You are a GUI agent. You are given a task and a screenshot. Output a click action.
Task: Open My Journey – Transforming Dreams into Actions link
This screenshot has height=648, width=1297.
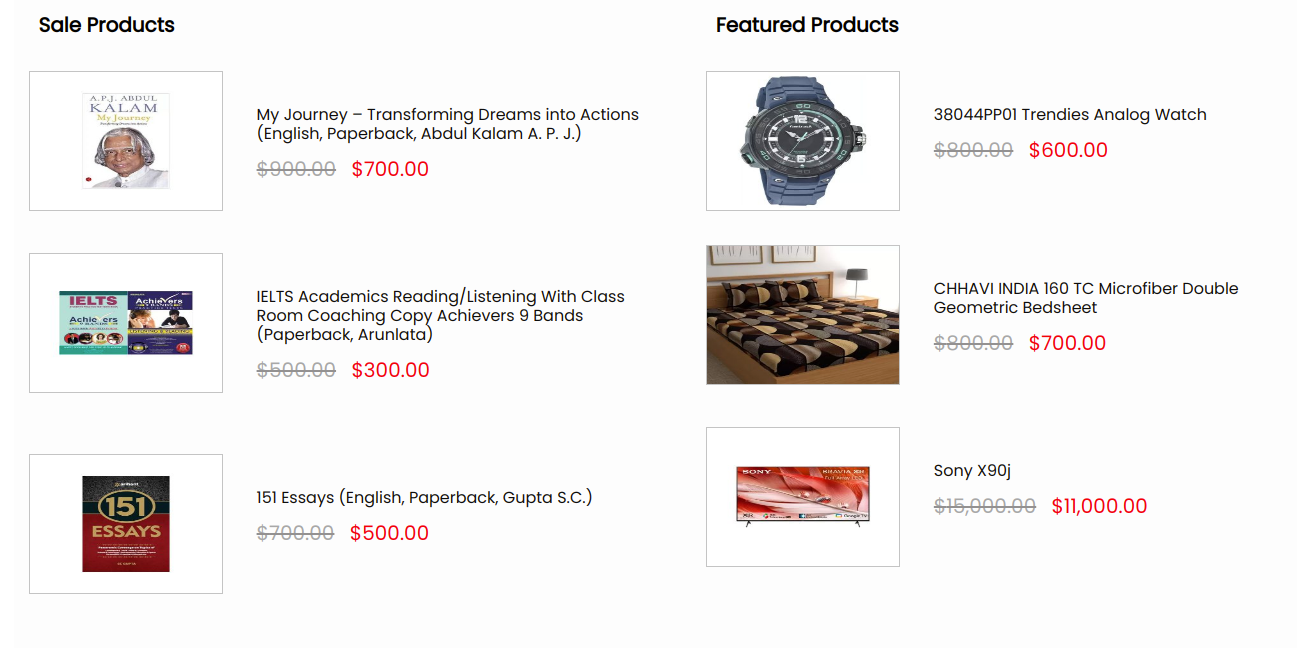click(x=447, y=124)
